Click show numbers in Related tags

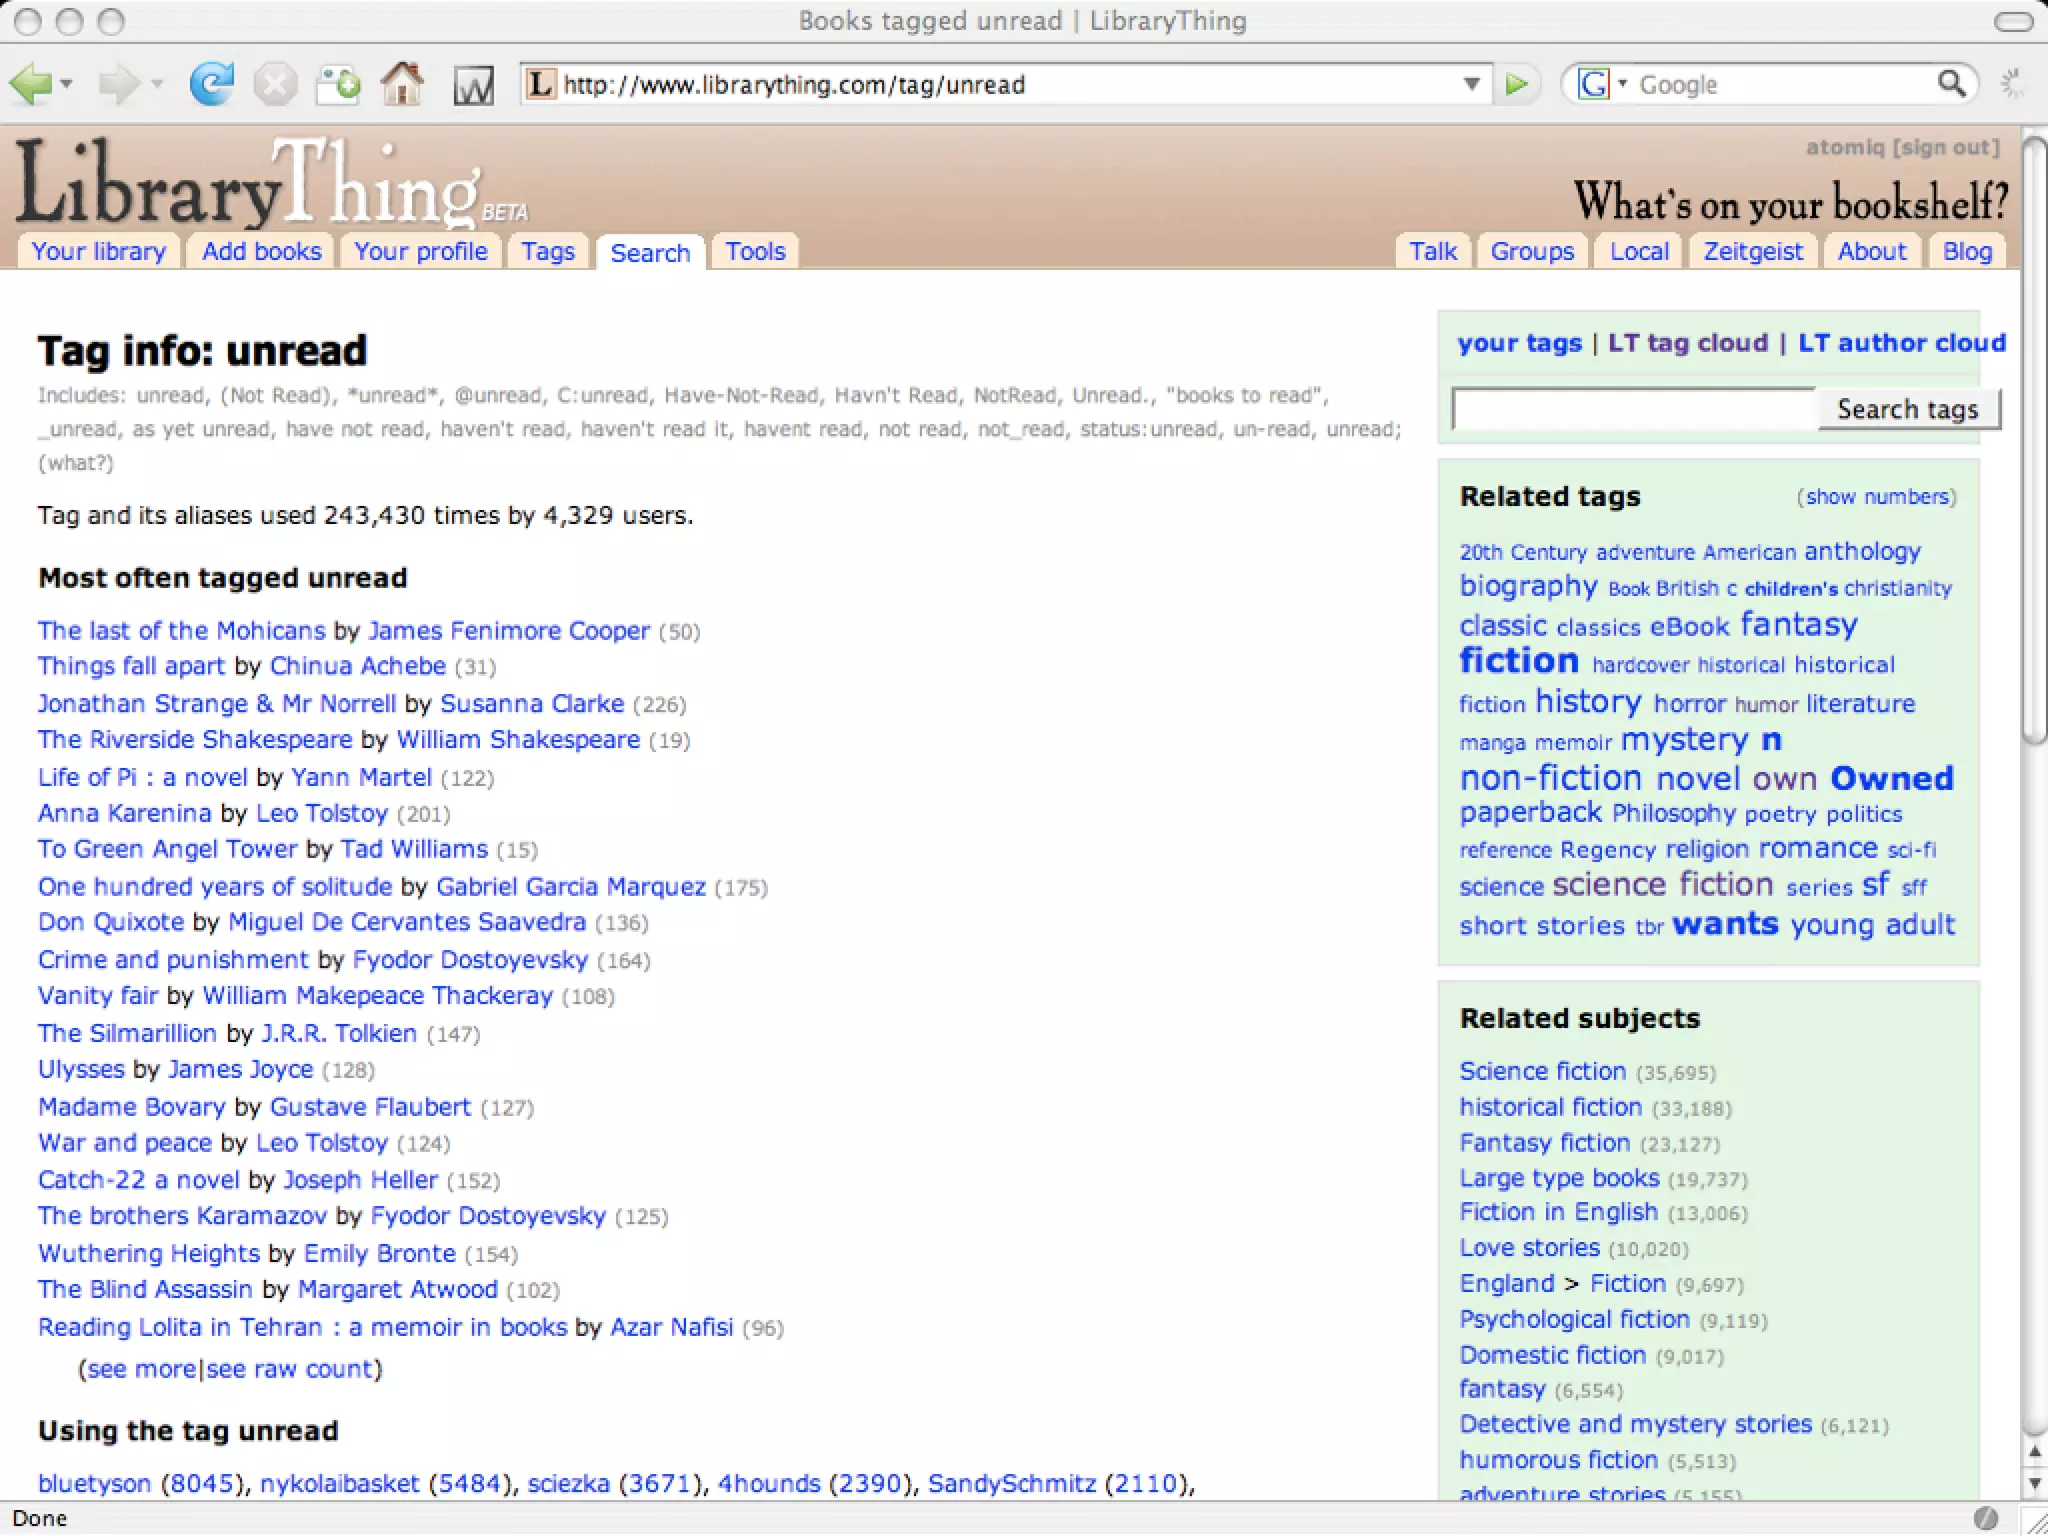[x=1877, y=497]
